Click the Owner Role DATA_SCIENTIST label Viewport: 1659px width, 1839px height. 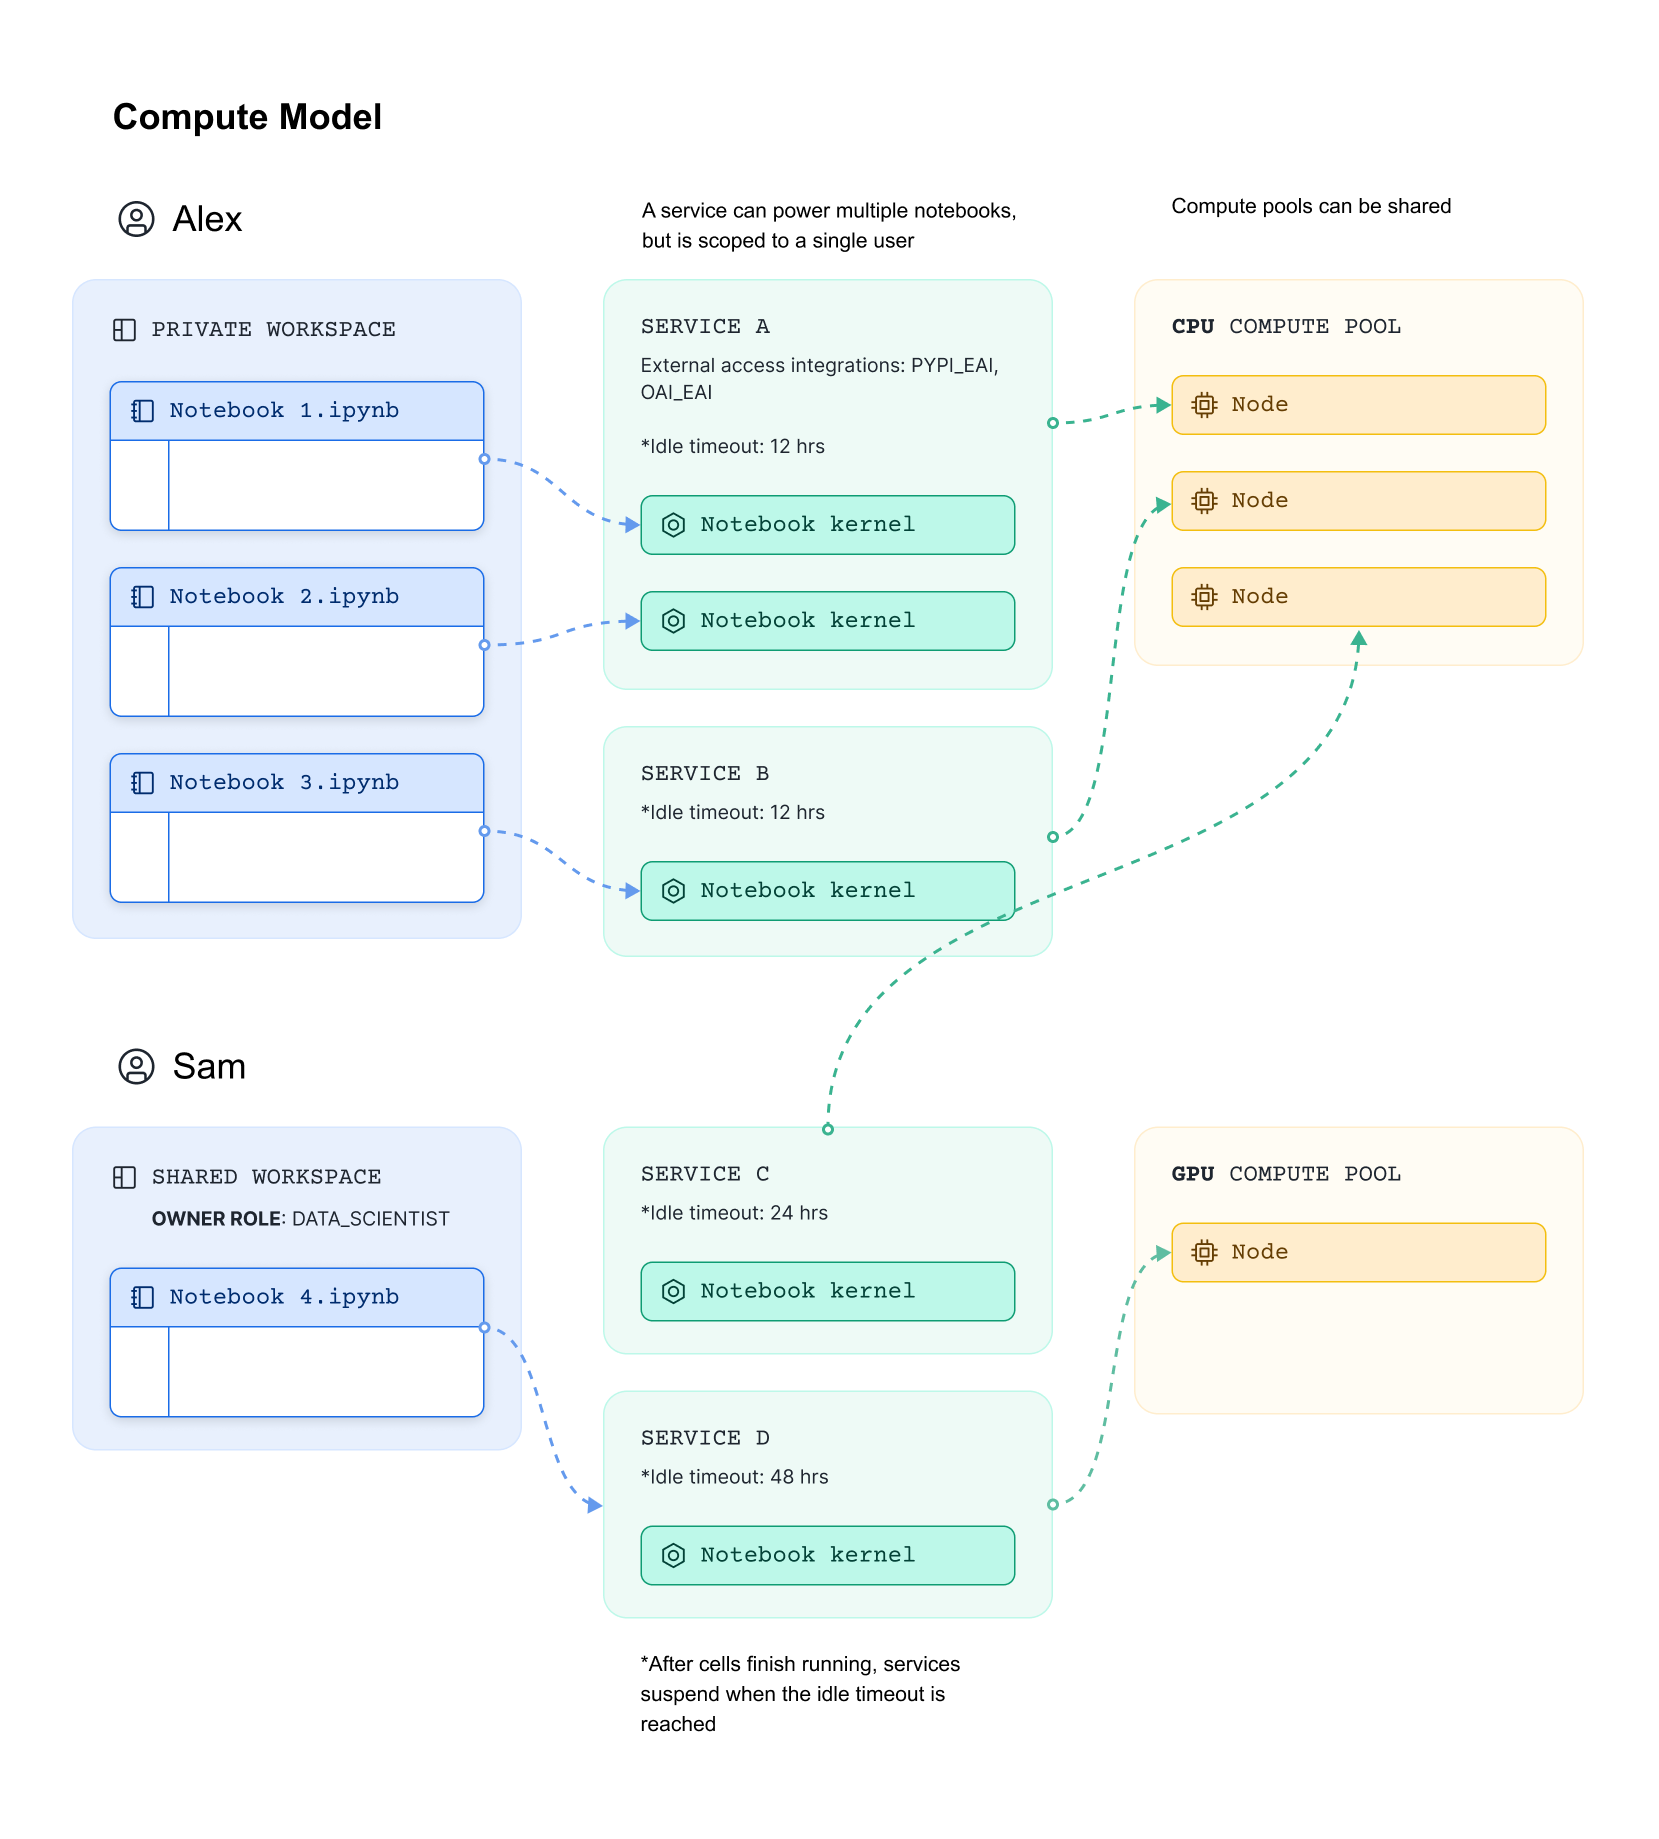[300, 1219]
